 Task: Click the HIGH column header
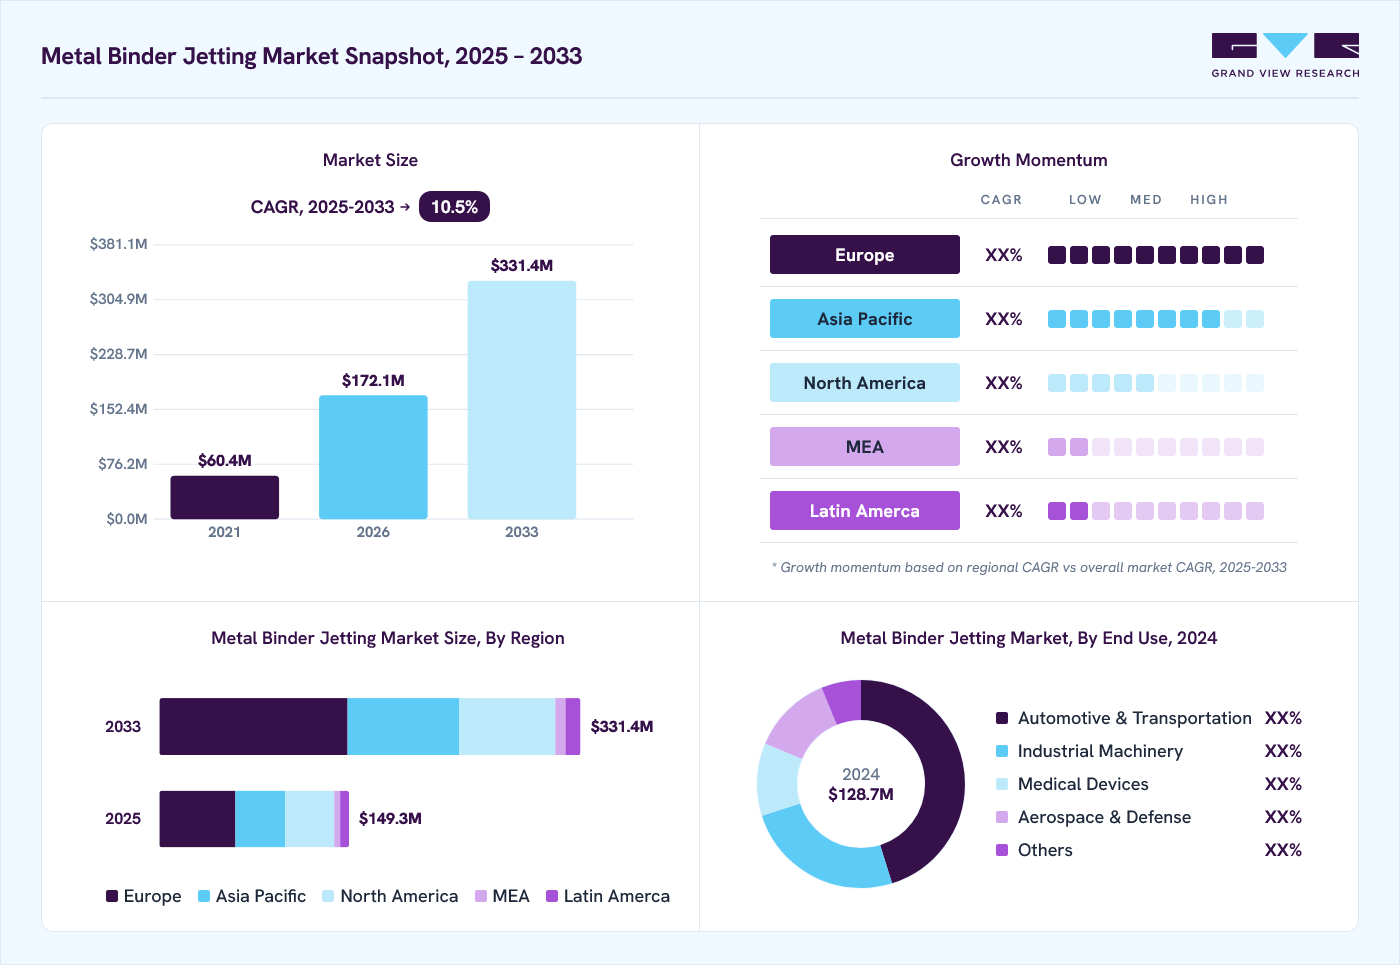[1209, 200]
